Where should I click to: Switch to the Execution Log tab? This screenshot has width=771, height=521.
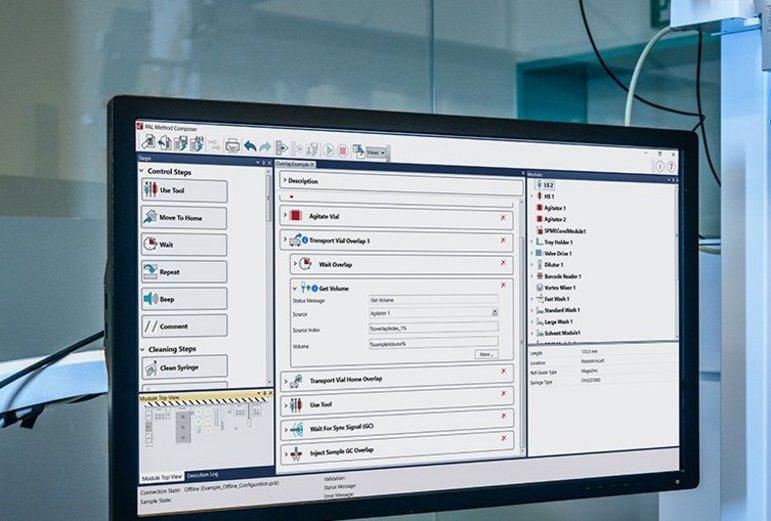point(203,475)
